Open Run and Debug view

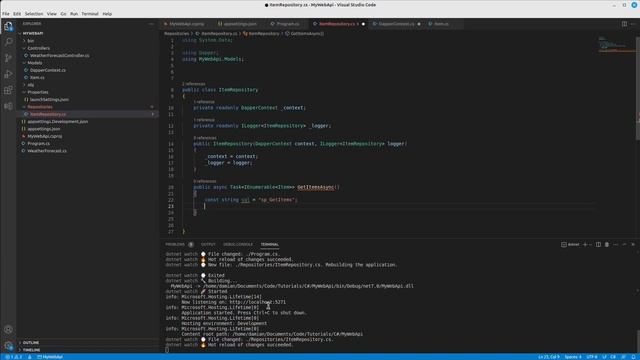[8, 74]
